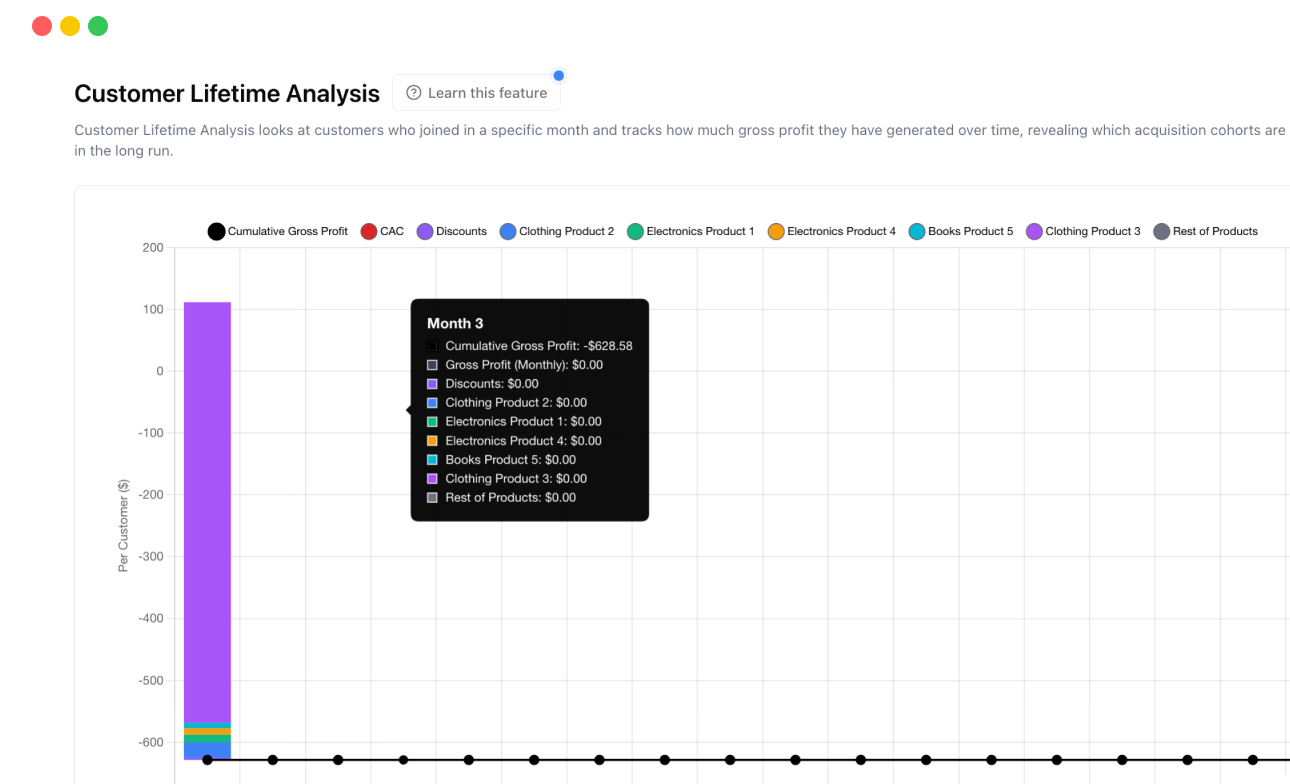The height and width of the screenshot is (784, 1290).
Task: Click the gray Rest of Products legend dot
Action: (1160, 231)
